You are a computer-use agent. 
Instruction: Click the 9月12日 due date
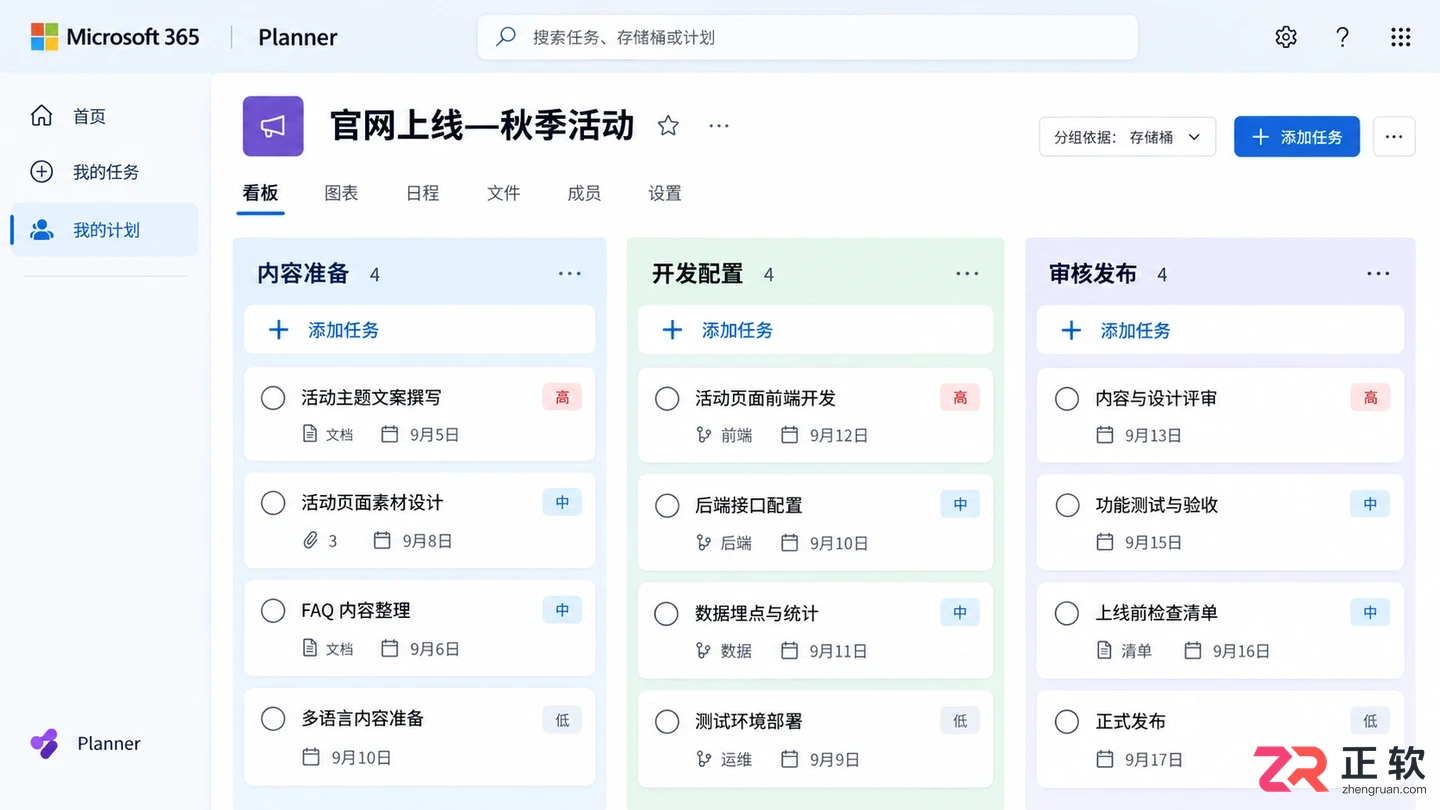pos(839,436)
